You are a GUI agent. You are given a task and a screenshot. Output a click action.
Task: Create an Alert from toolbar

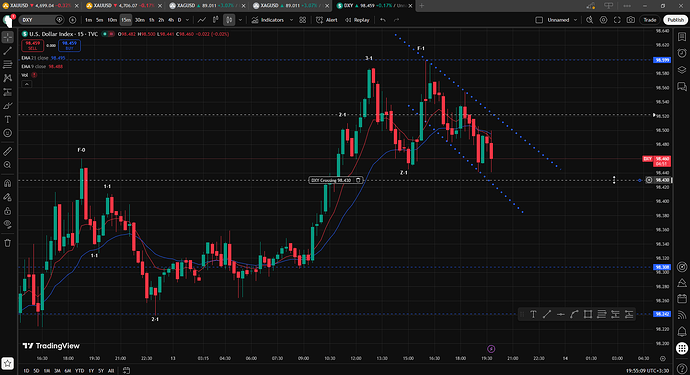pyautogui.click(x=327, y=20)
